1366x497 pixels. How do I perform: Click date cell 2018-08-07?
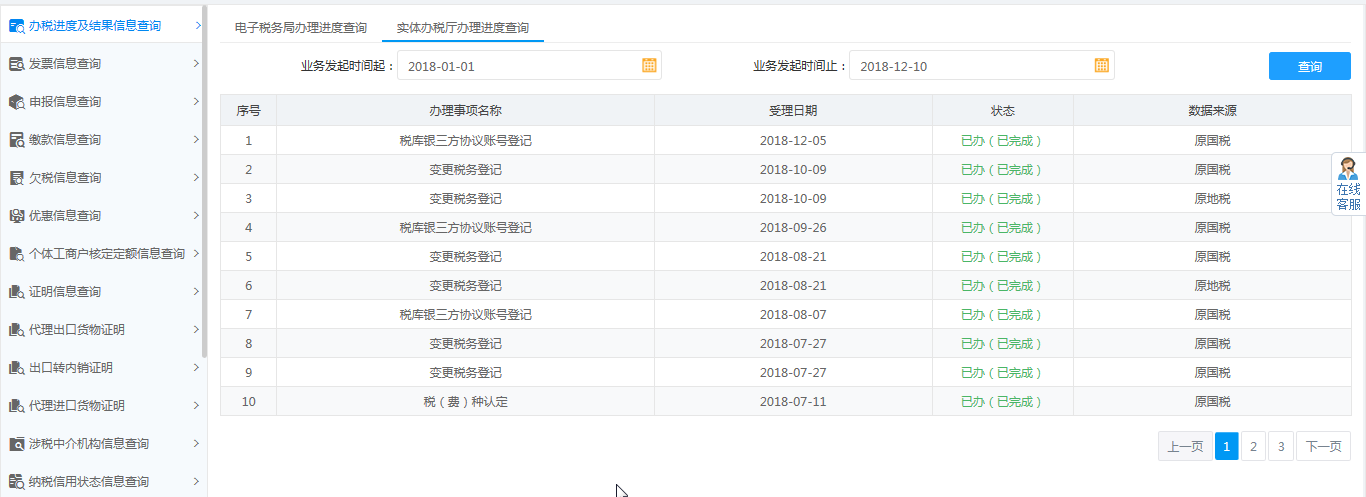pos(793,315)
